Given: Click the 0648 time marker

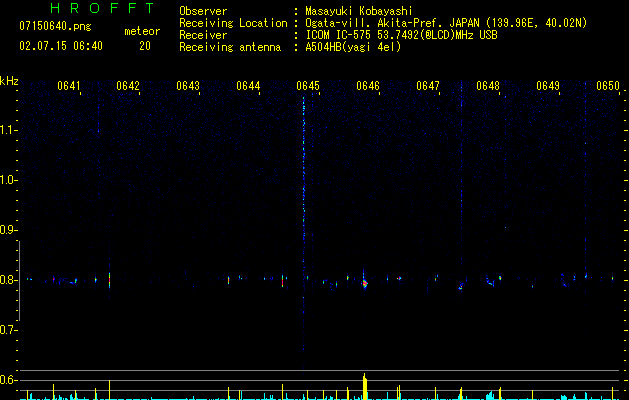Looking at the screenshot, I should tap(488, 86).
